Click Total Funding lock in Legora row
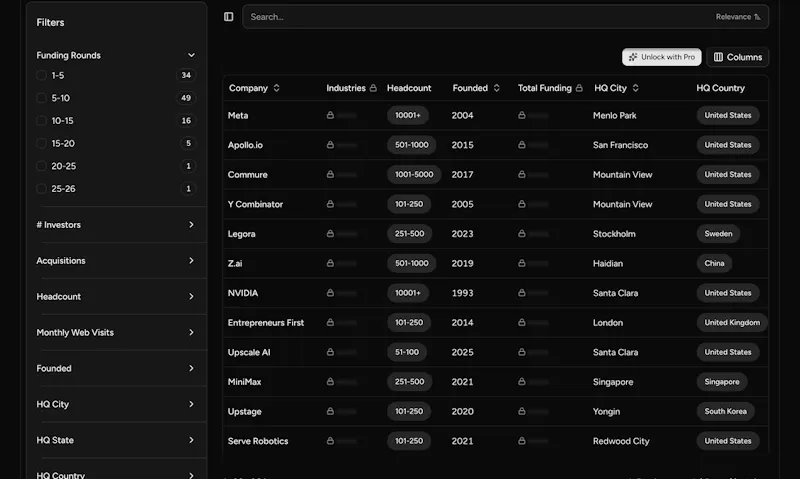Viewport: 800px width, 479px height. [521, 234]
